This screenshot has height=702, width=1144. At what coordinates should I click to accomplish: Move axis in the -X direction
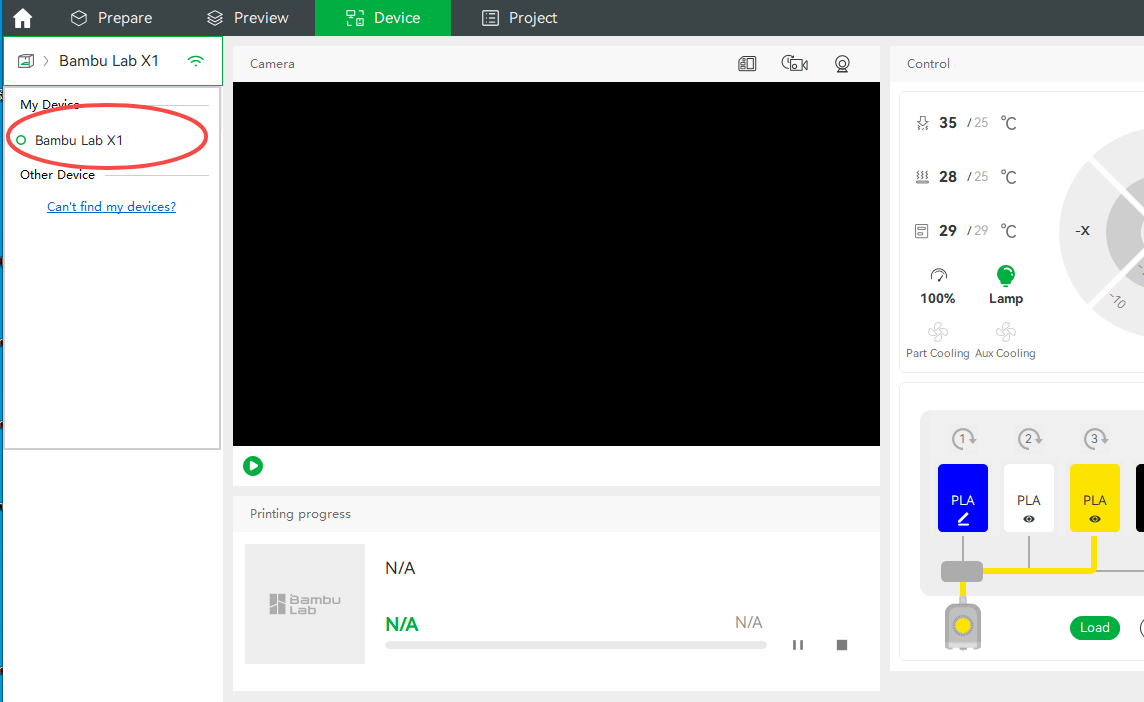pos(1083,231)
